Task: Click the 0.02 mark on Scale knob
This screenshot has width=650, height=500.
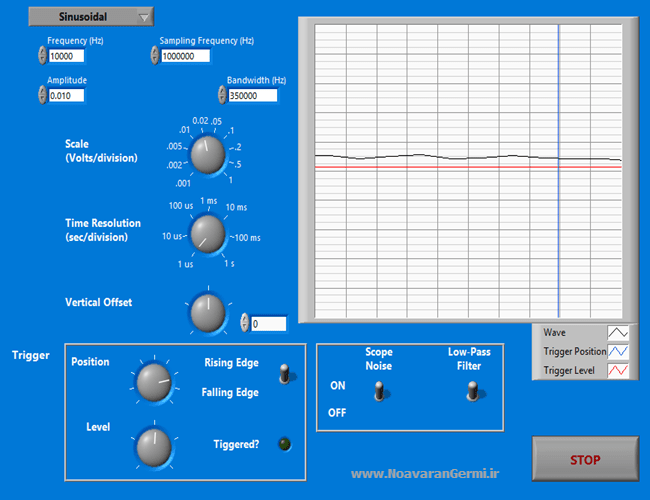Action: point(200,121)
